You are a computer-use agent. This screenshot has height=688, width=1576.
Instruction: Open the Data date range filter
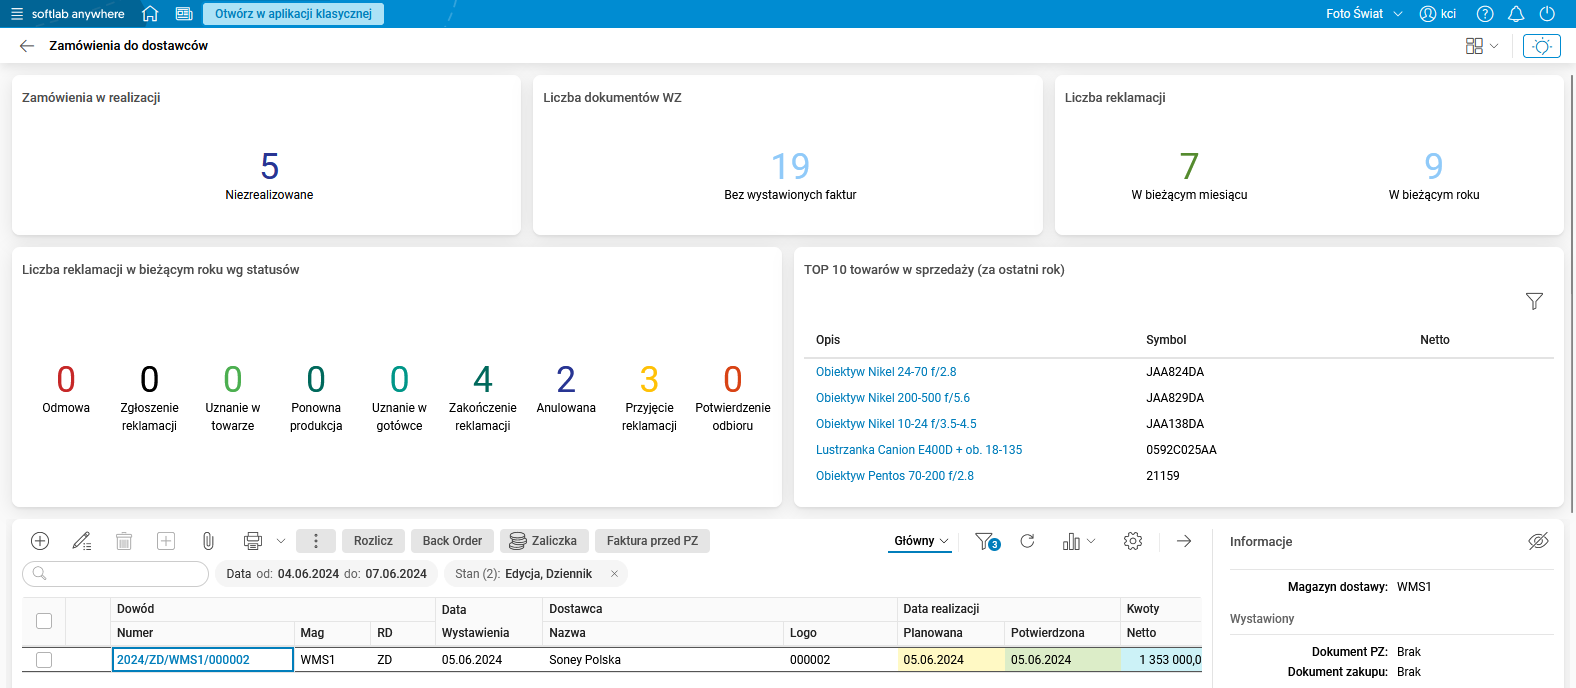[x=326, y=574]
